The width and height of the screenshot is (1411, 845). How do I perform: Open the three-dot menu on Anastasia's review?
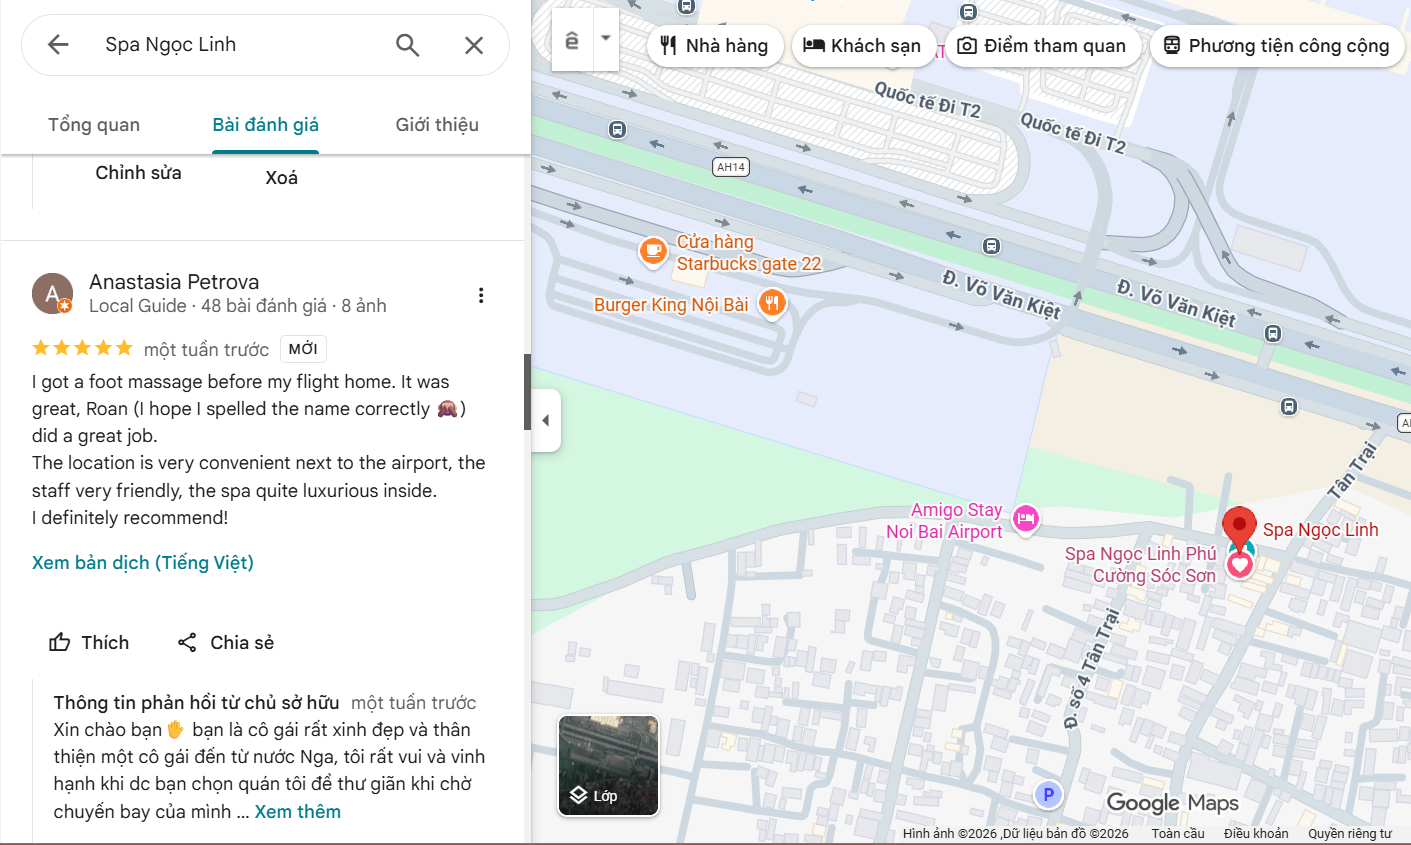(x=481, y=294)
